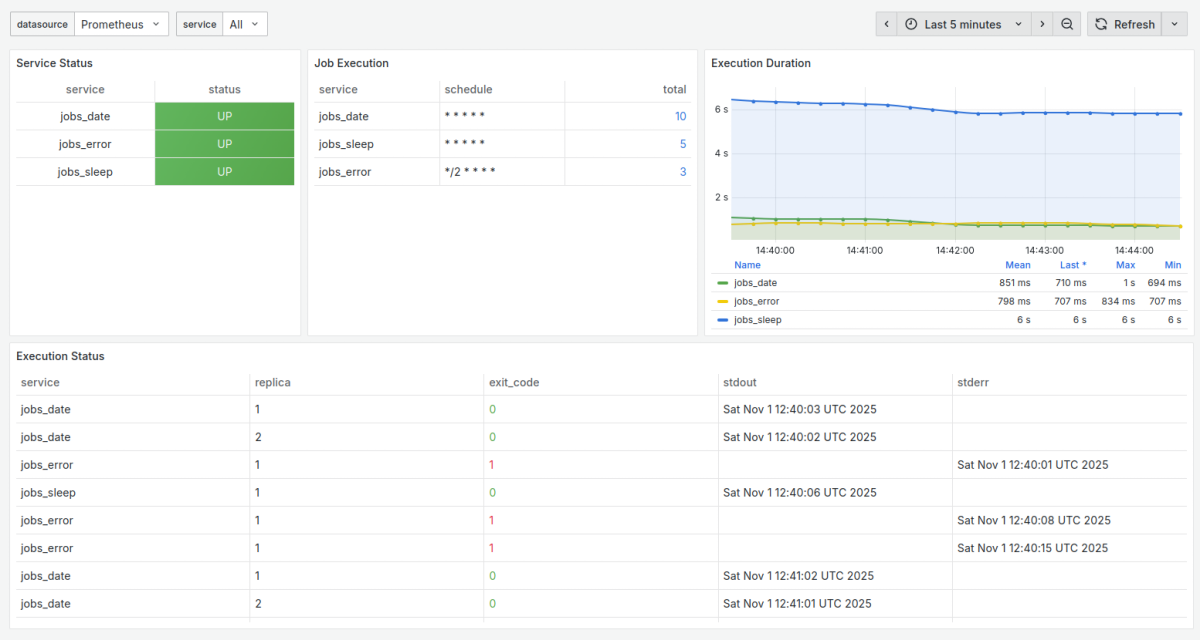
Task: Click the Refresh dashboard button
Action: 1124,24
